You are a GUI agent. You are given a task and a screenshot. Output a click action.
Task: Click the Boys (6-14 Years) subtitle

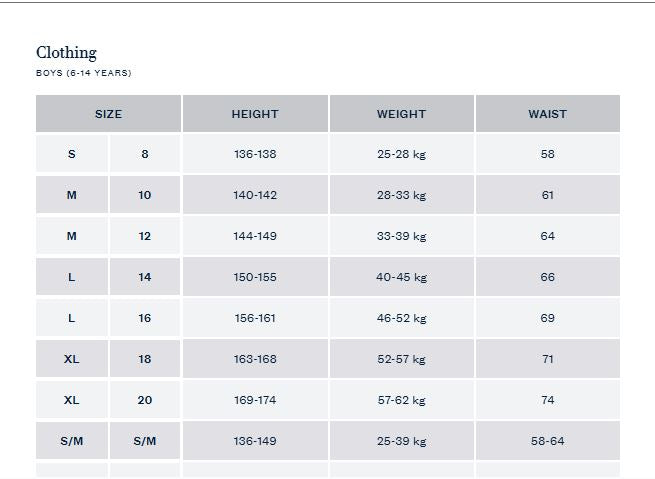point(84,73)
